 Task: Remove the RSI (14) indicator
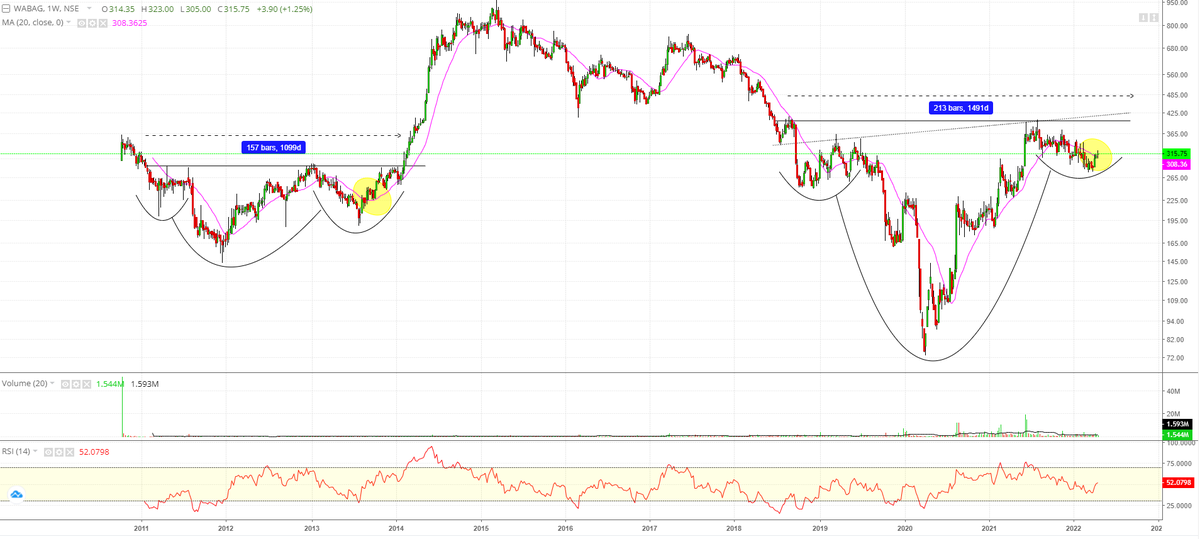[x=70, y=452]
